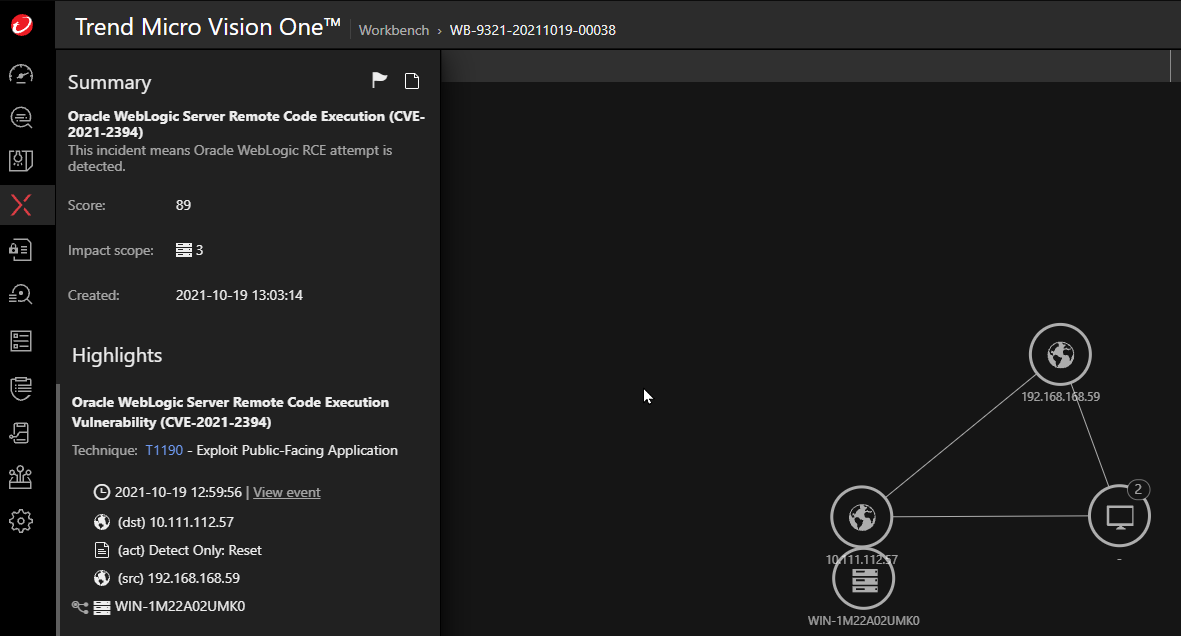Click the event timestamp 2021-10-19 12:59:56
Image resolution: width=1181 pixels, height=636 pixels.
[x=179, y=492]
